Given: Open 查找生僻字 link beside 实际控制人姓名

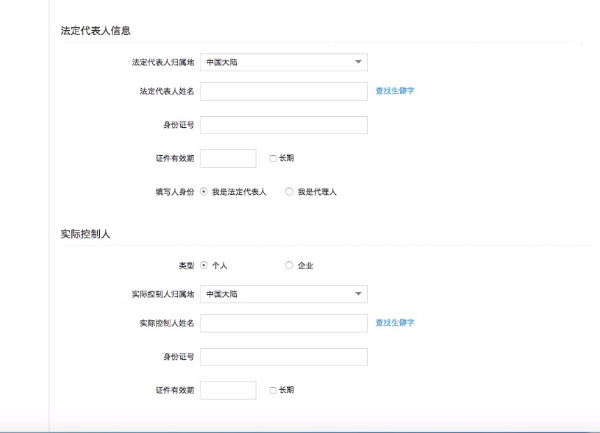Looking at the screenshot, I should tap(395, 322).
